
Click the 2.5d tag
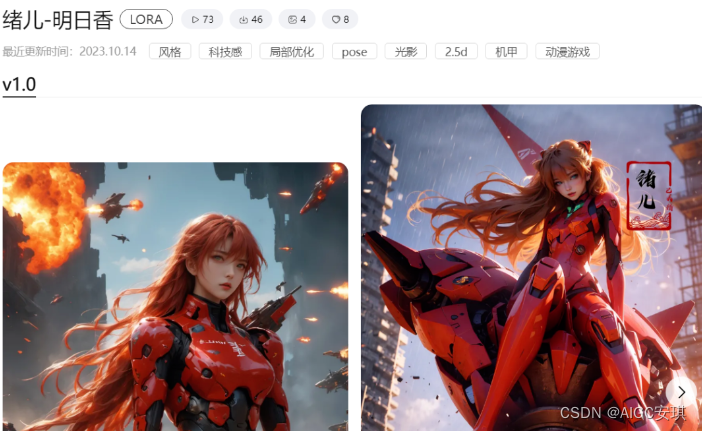[456, 51]
